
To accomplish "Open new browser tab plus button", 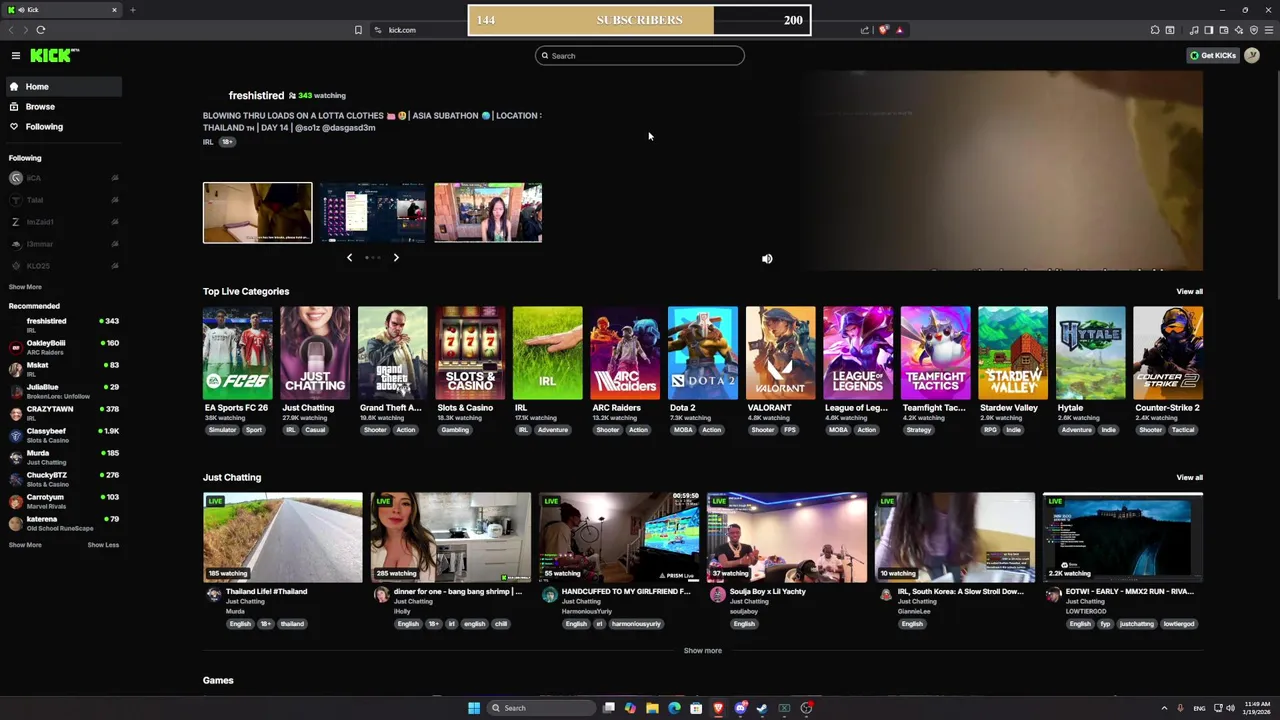I will pos(132,10).
